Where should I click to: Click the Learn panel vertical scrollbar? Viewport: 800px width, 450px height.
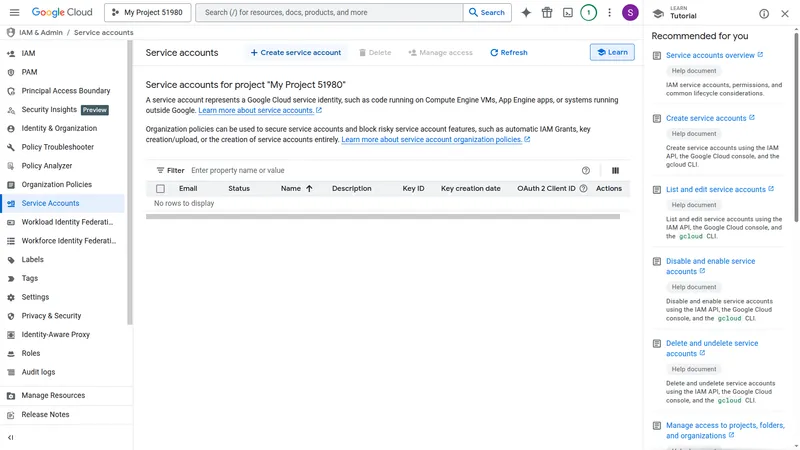point(796,127)
